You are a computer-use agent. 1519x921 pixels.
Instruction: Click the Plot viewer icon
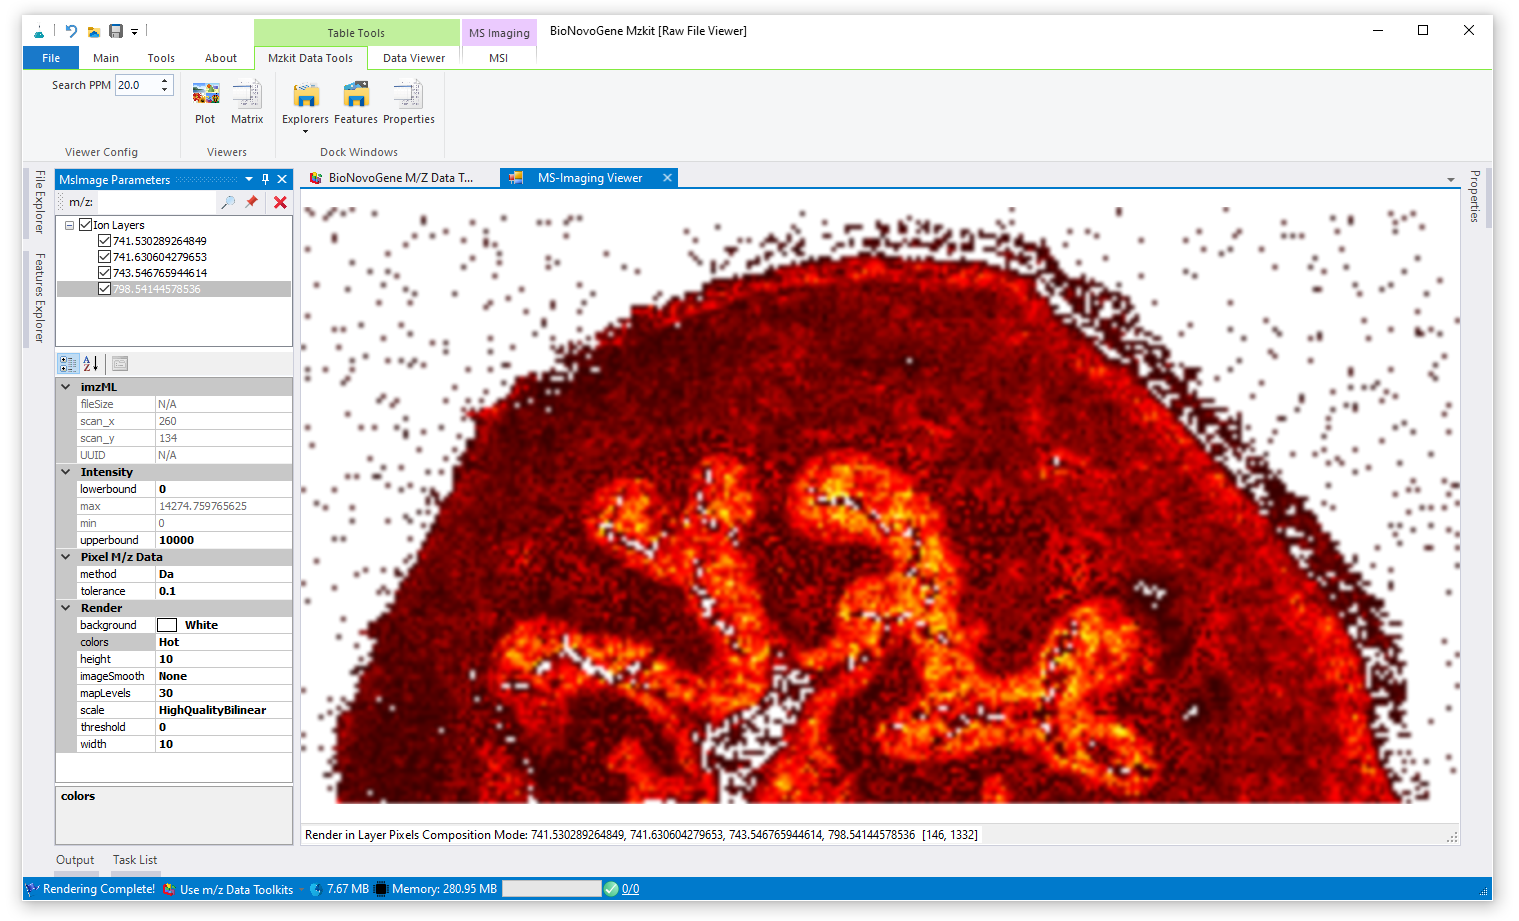tap(206, 96)
